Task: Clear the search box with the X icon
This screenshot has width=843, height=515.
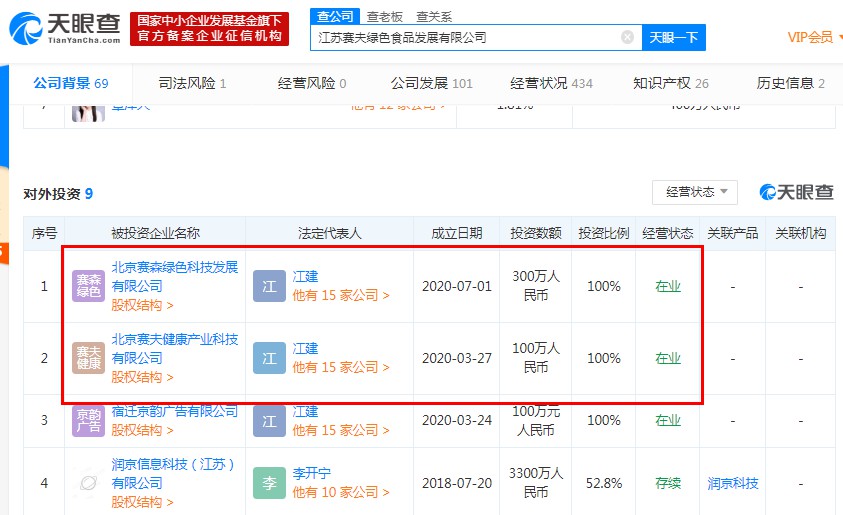Action: 627,37
